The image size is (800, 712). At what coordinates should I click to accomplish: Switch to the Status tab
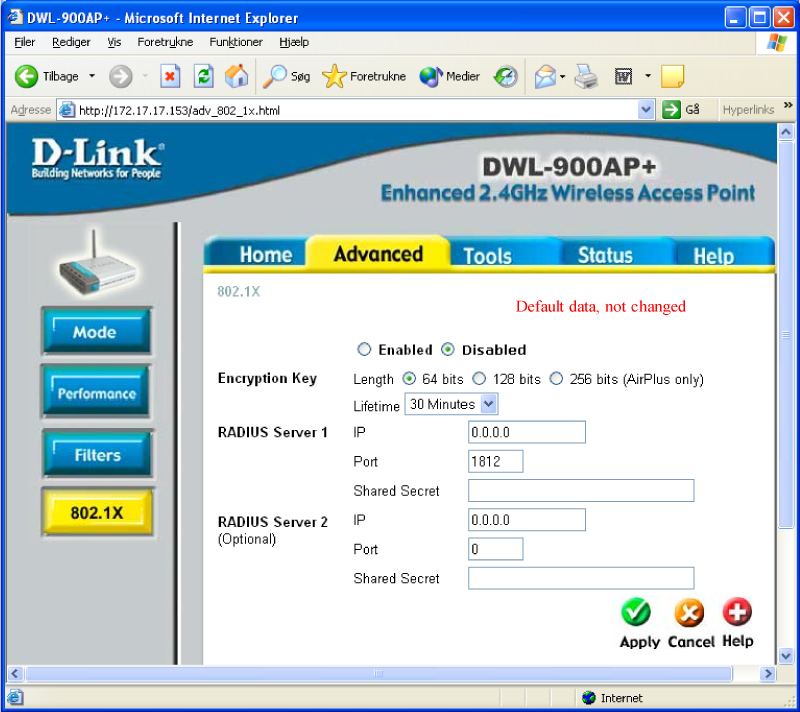[x=616, y=254]
